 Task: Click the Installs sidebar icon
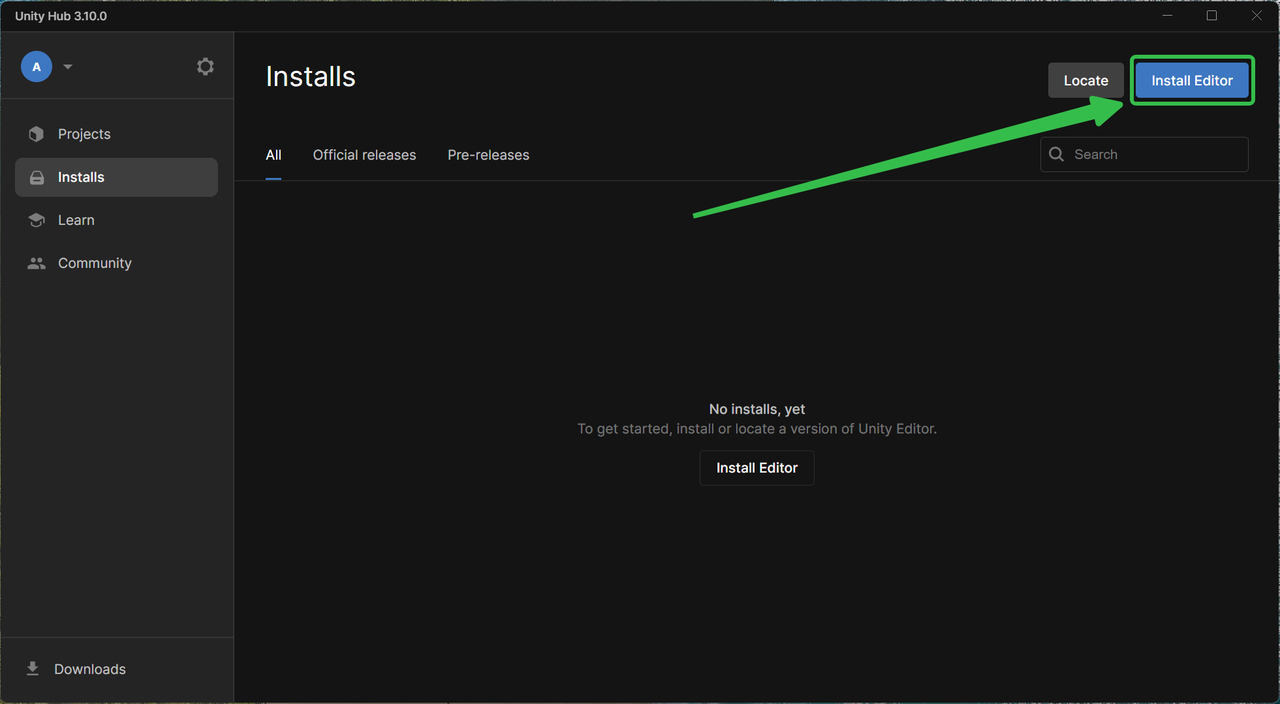(36, 177)
